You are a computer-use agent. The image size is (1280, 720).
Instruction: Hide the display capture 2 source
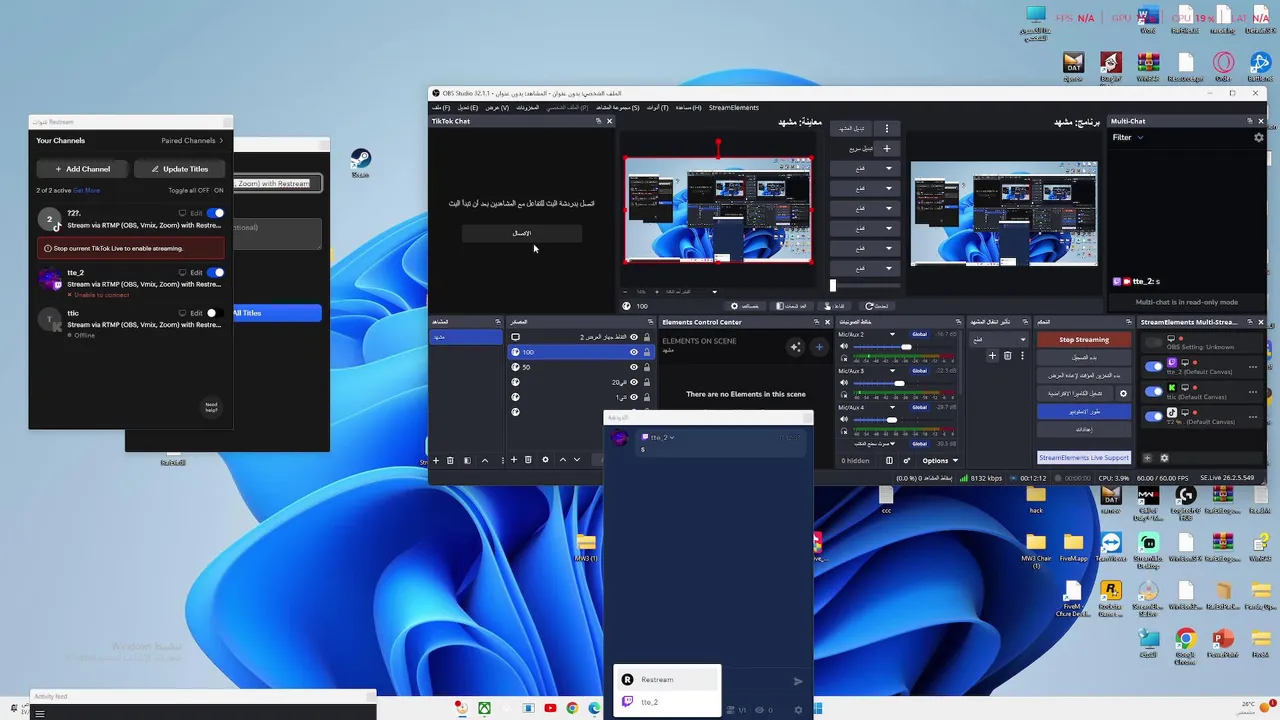coord(633,337)
